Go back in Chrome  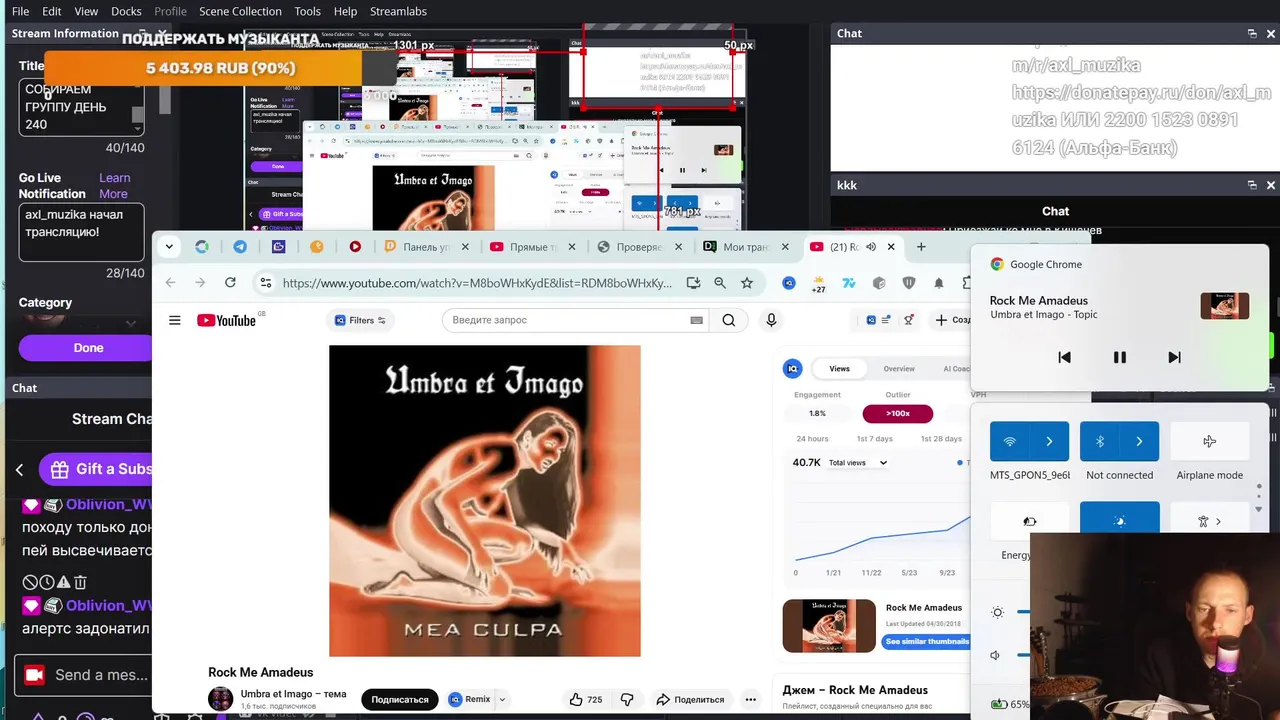170,283
